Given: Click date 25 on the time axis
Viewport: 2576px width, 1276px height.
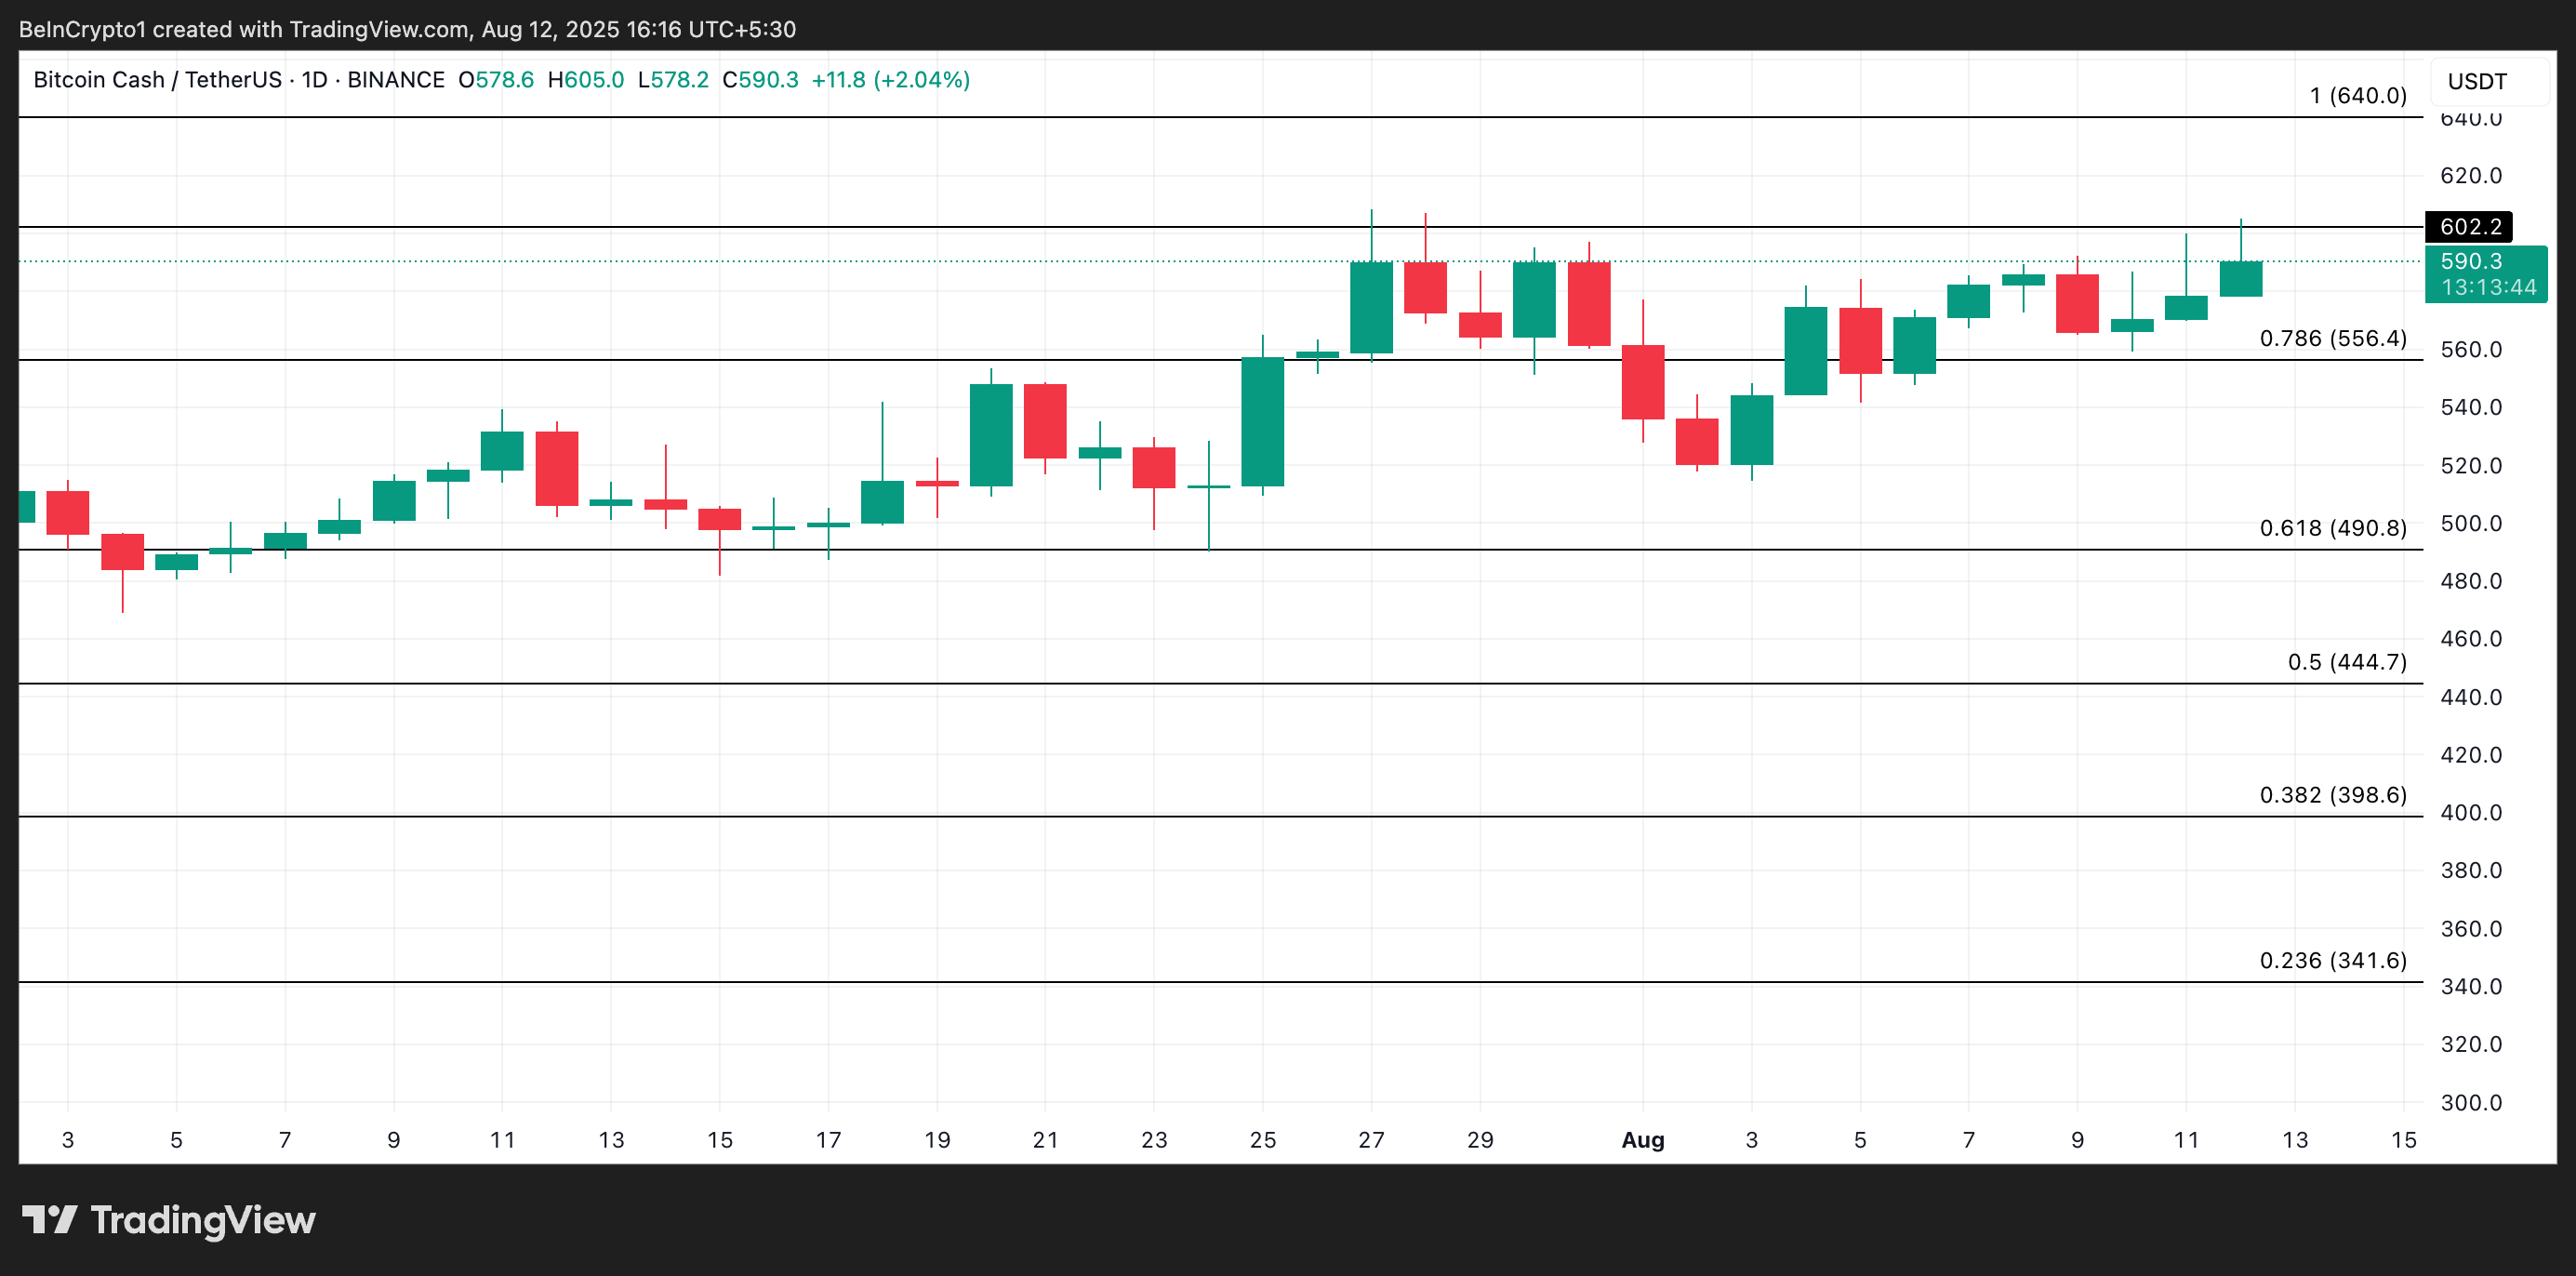Looking at the screenshot, I should tap(1262, 1140).
